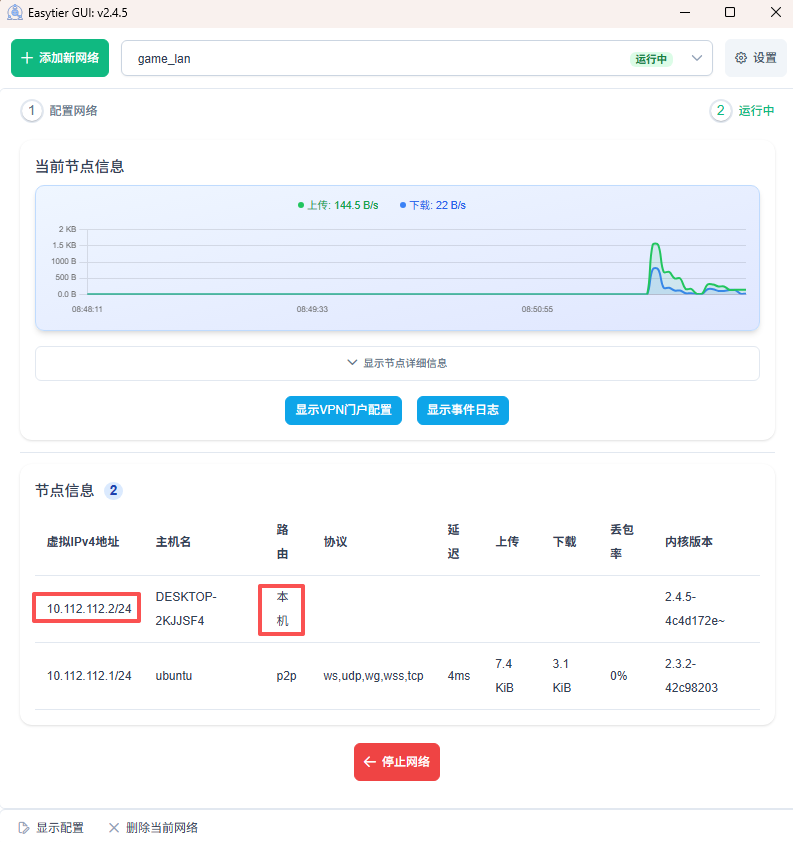Click the 路由 column header
This screenshot has height=842, width=793.
[x=282, y=542]
